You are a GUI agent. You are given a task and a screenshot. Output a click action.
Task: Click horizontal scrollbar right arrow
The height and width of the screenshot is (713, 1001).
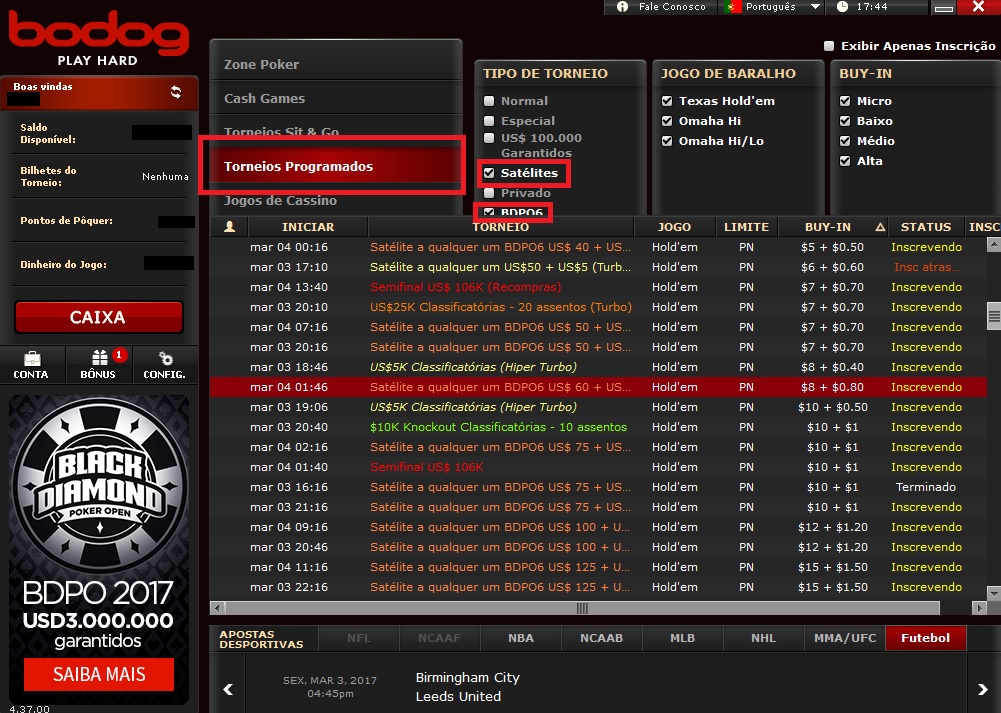[979, 608]
